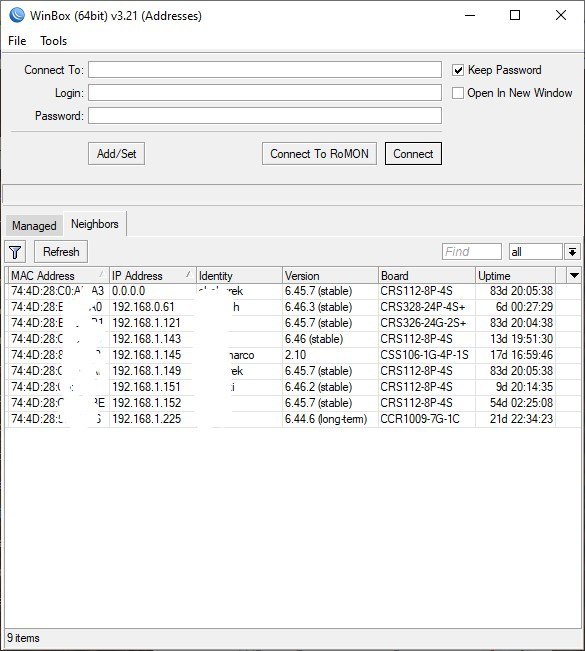
Task: Select IP address 0.0.0.0
Action: pos(129,291)
